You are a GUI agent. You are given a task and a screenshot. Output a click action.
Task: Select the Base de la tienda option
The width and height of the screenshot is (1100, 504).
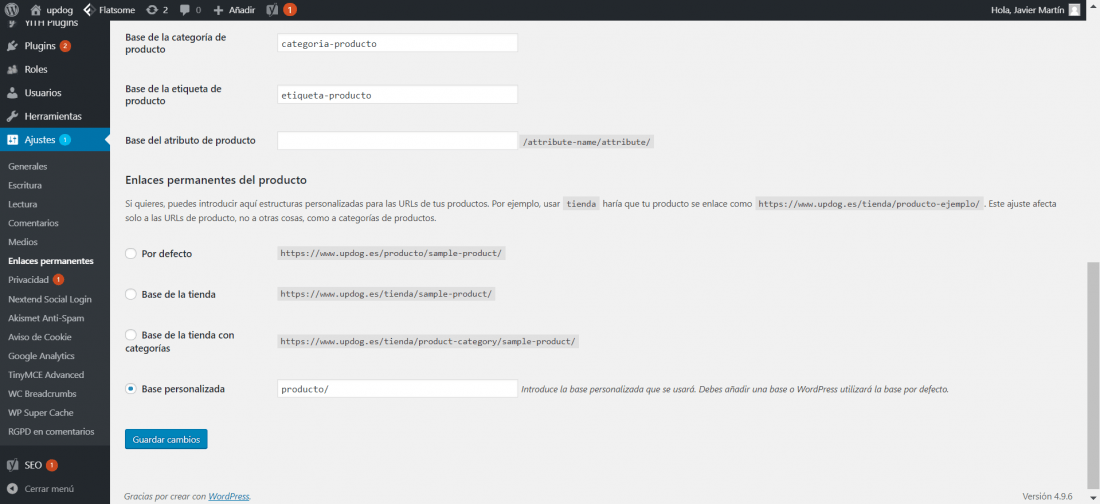point(130,295)
